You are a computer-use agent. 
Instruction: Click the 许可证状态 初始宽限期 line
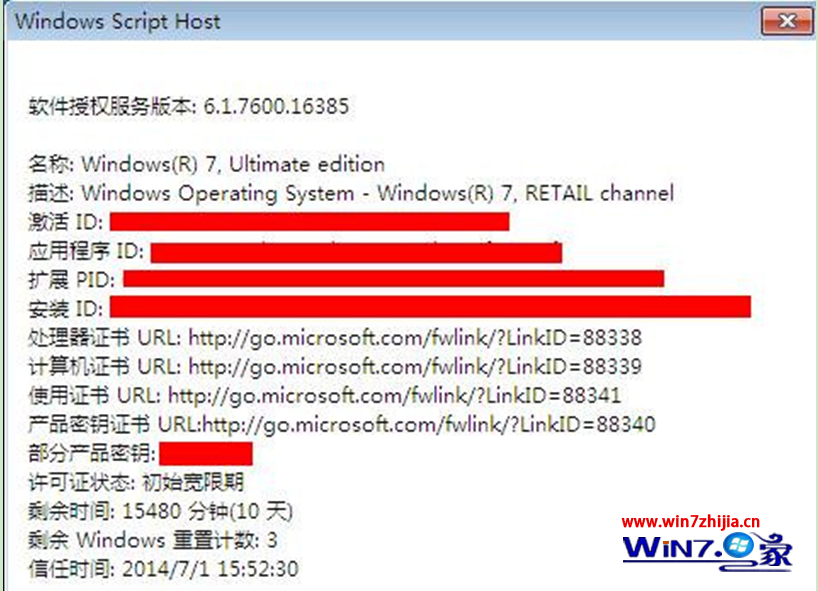pos(136,483)
